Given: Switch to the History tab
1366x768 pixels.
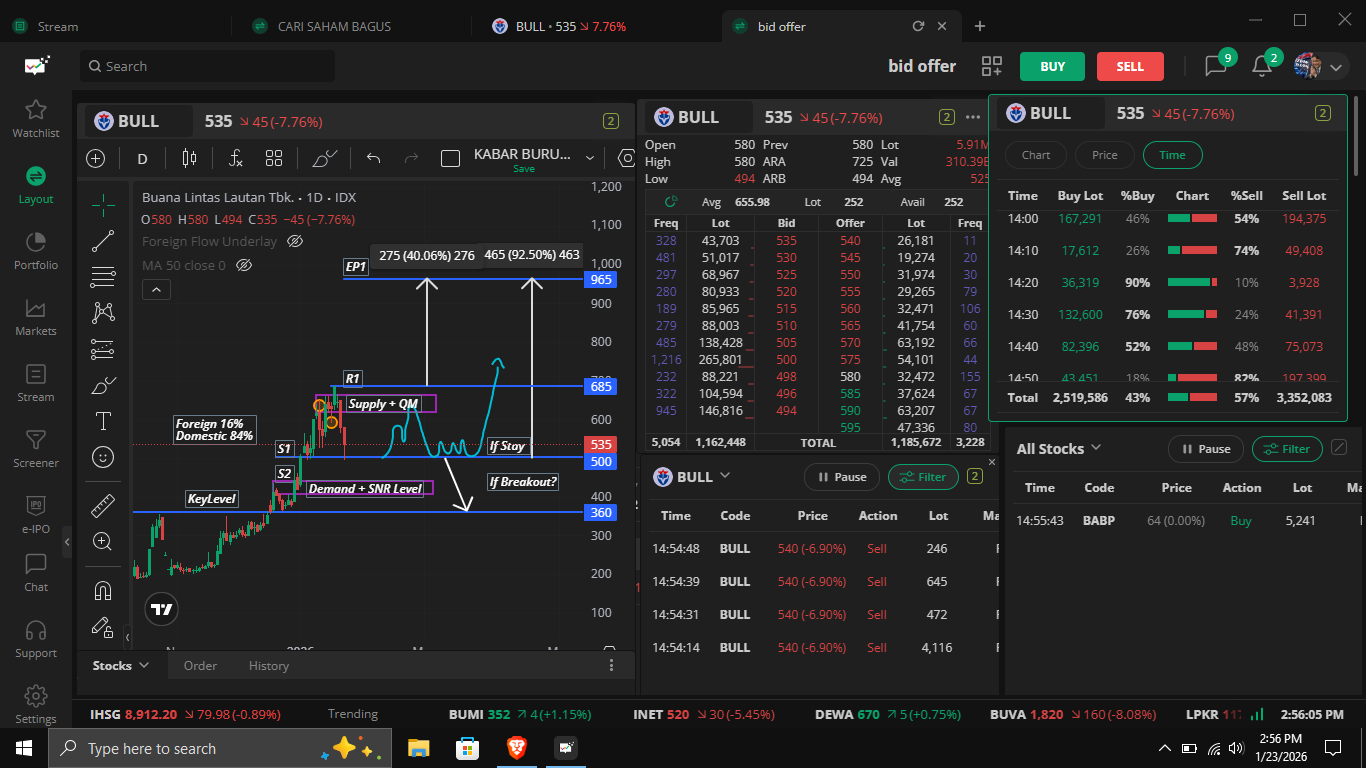Looking at the screenshot, I should pos(268,666).
